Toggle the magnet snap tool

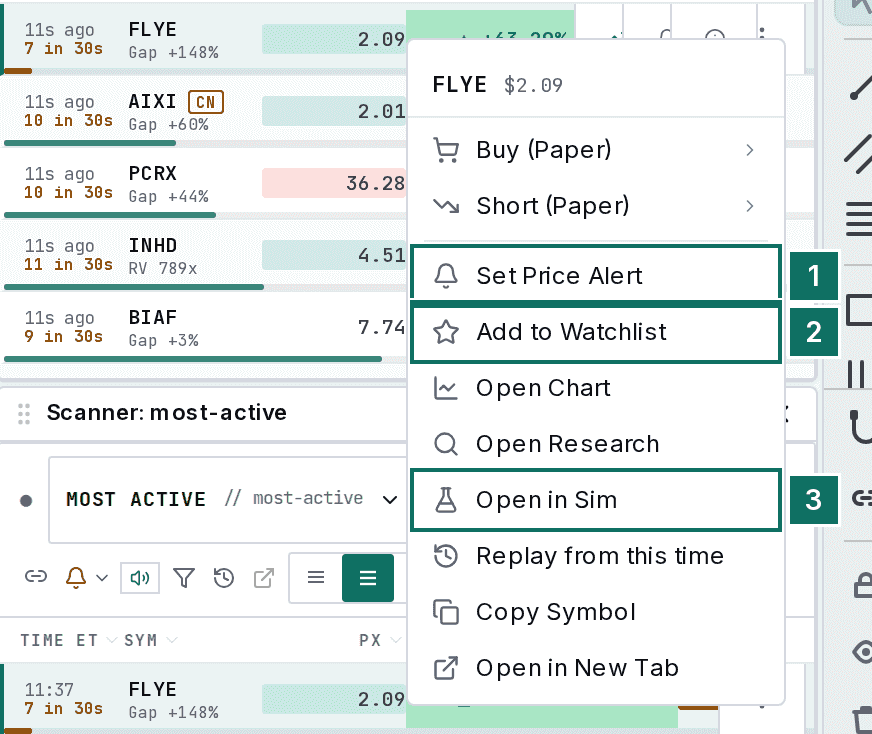pos(861,426)
